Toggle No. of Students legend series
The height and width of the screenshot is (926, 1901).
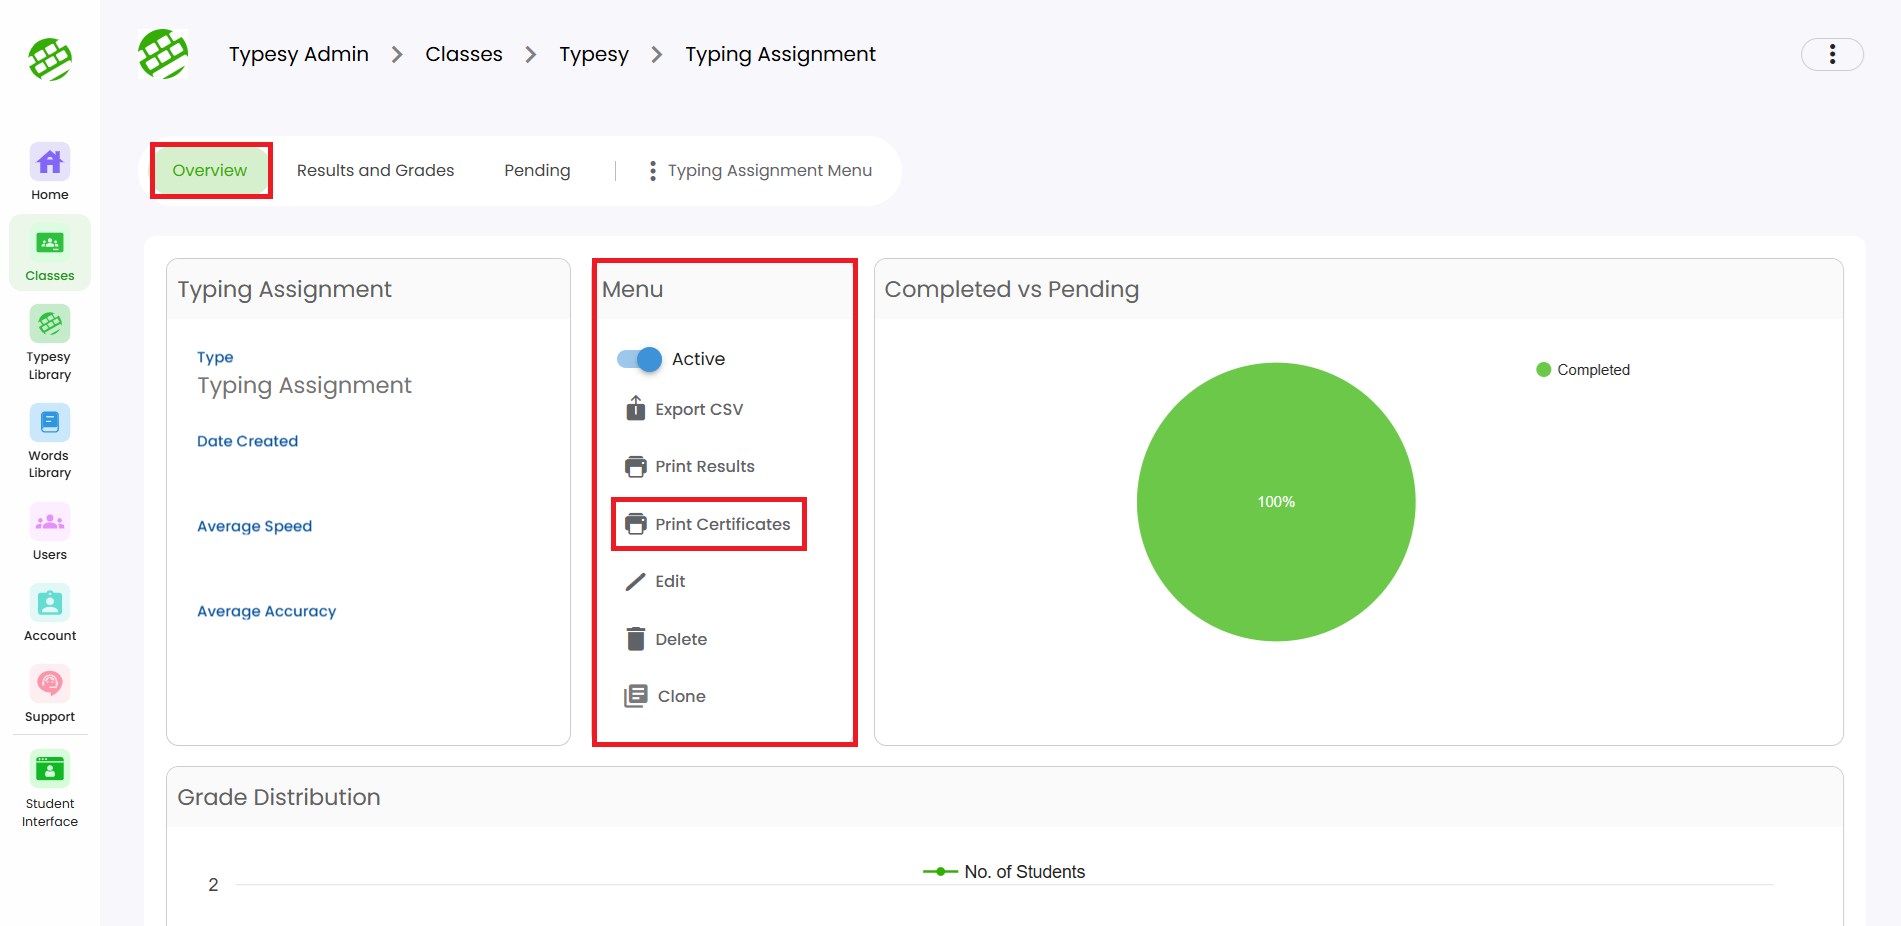[x=1004, y=872]
